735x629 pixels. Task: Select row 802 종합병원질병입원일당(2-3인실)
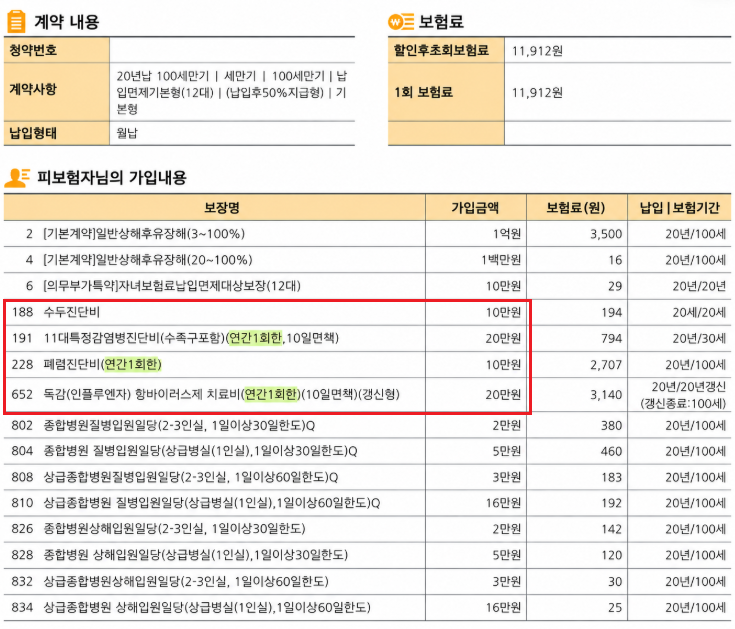coord(368,426)
